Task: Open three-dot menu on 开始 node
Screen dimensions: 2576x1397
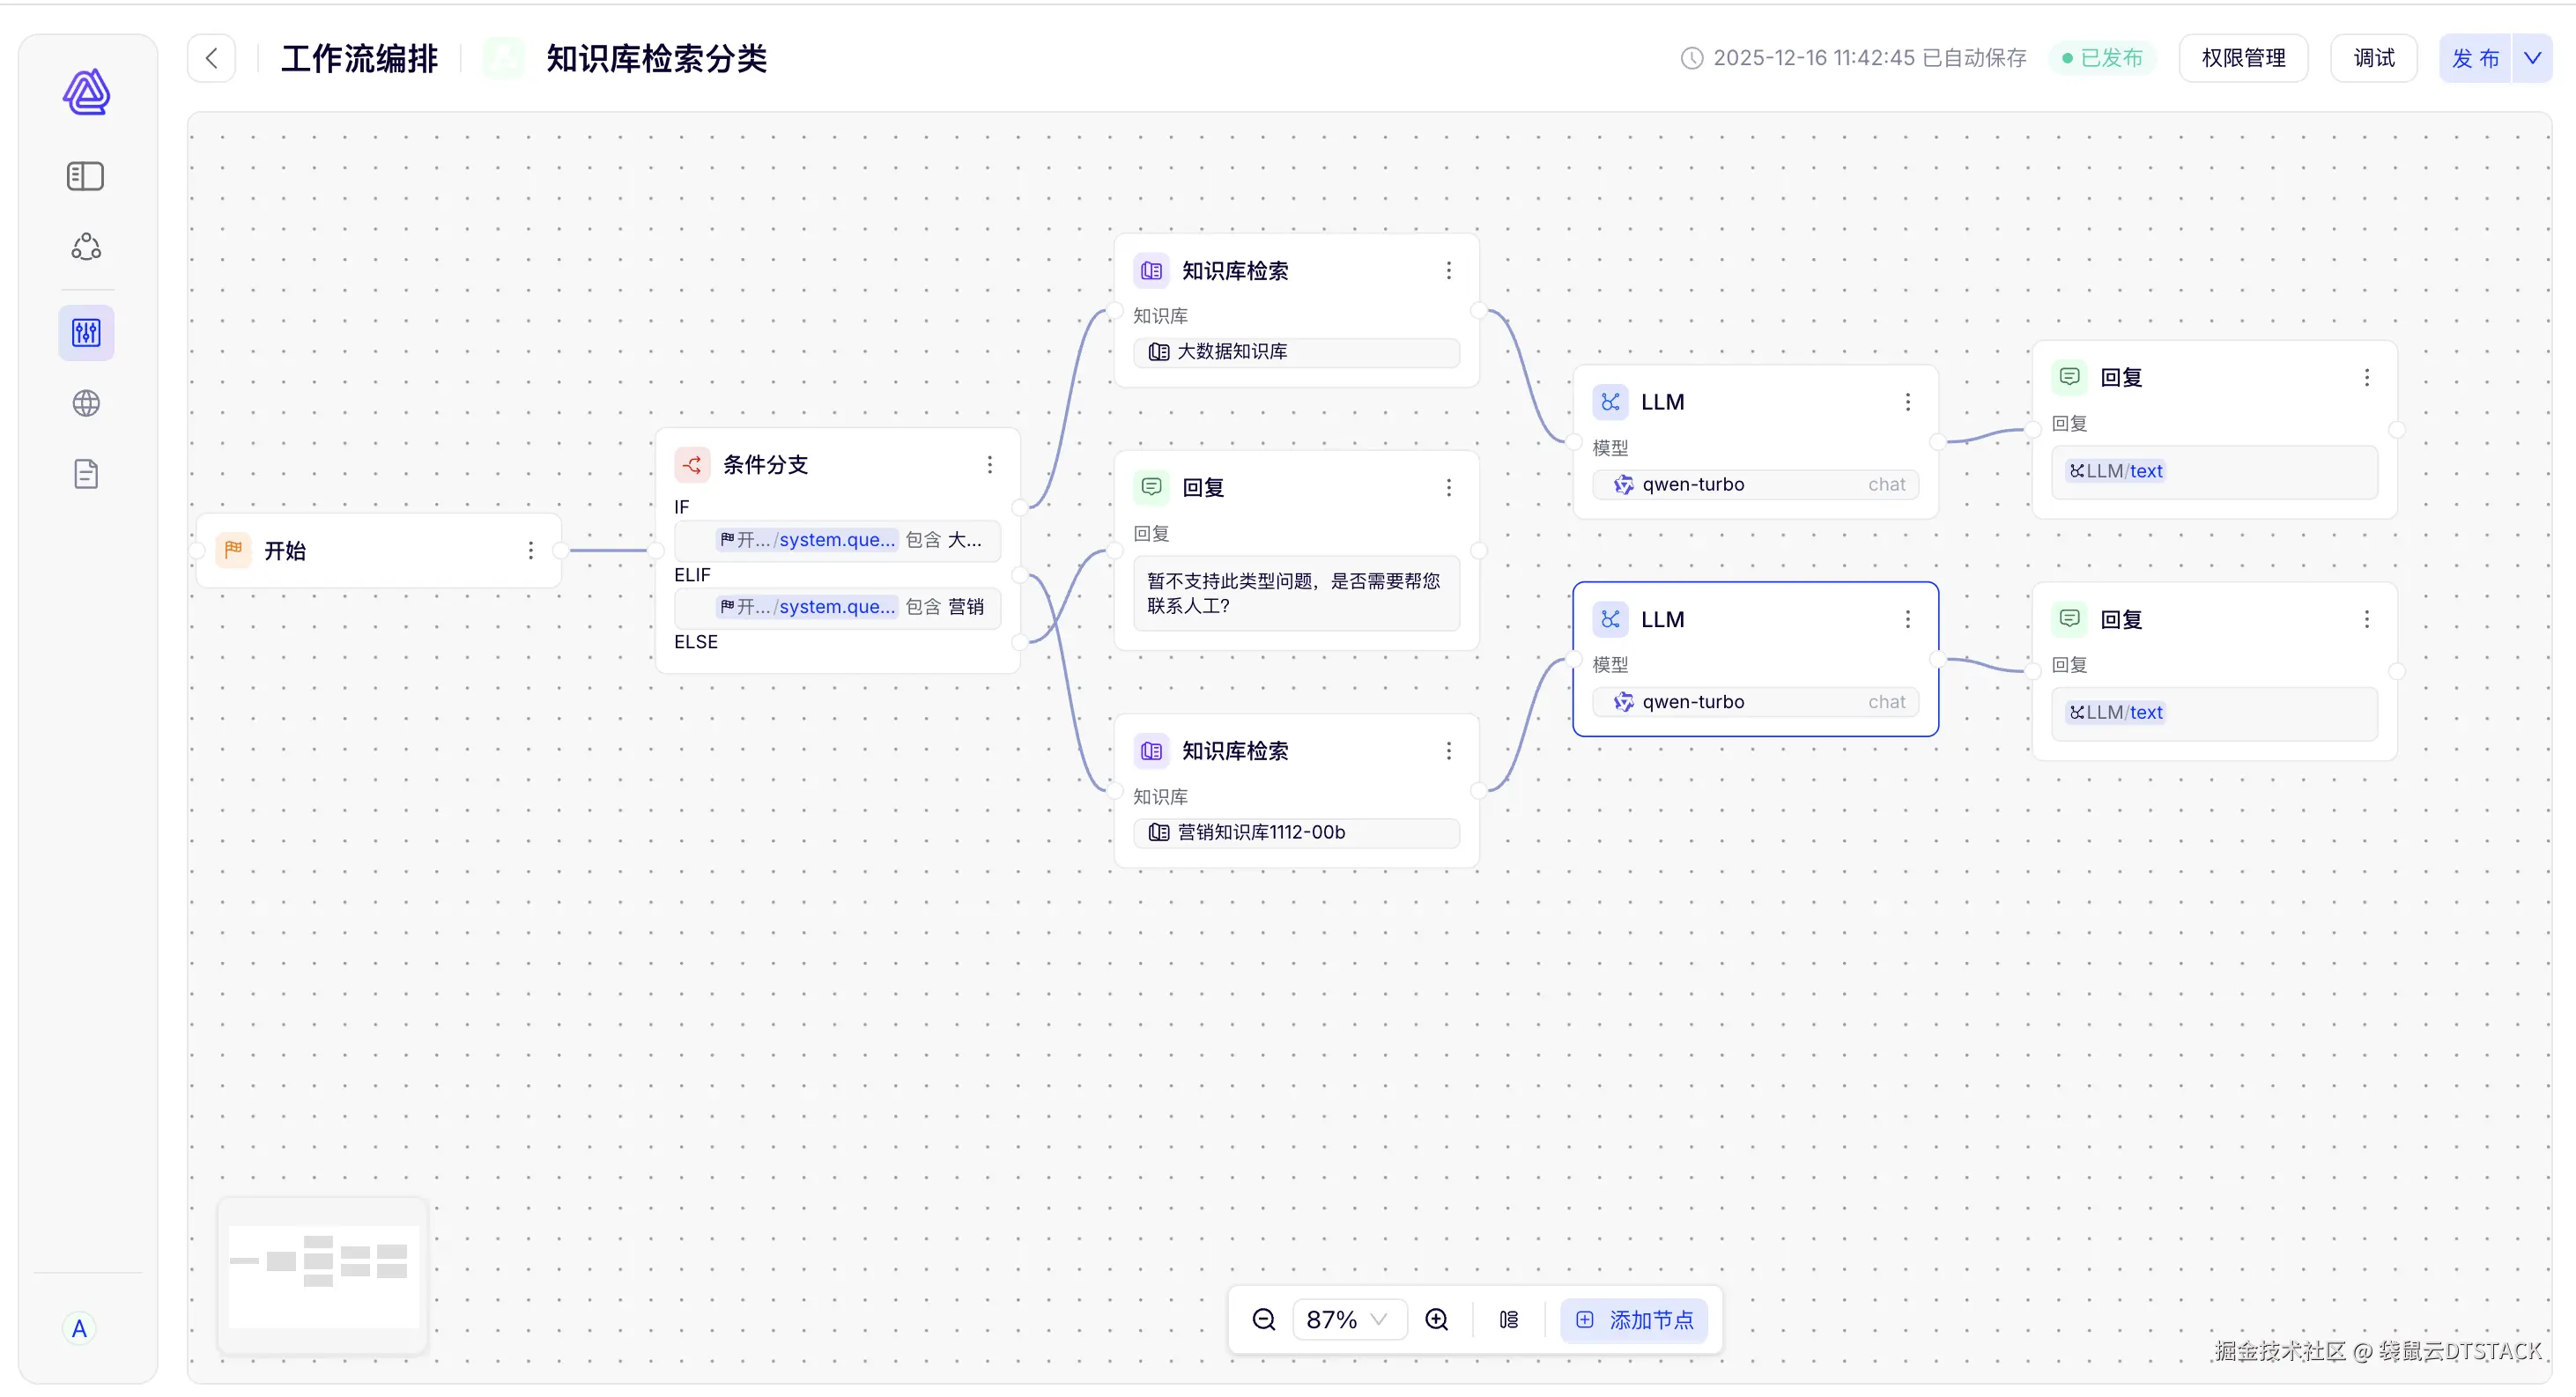Action: tap(530, 550)
